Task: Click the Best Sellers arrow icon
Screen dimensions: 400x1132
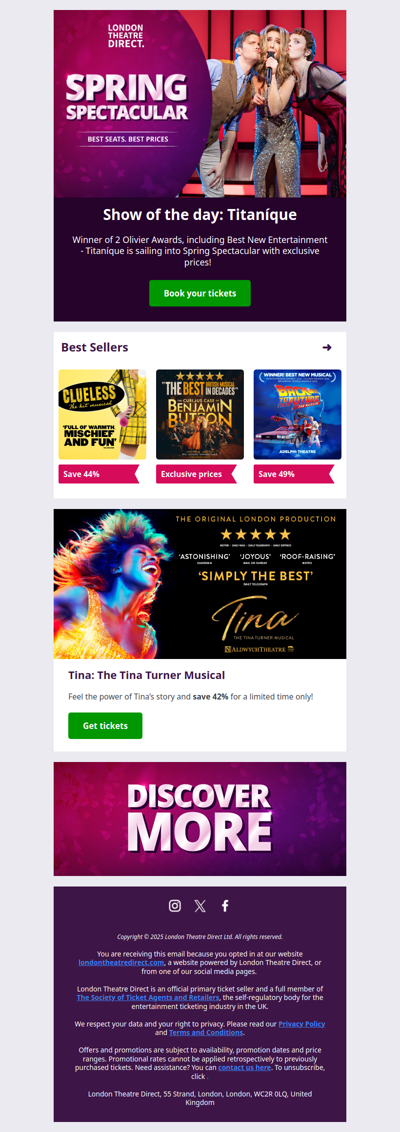Action: click(x=327, y=347)
